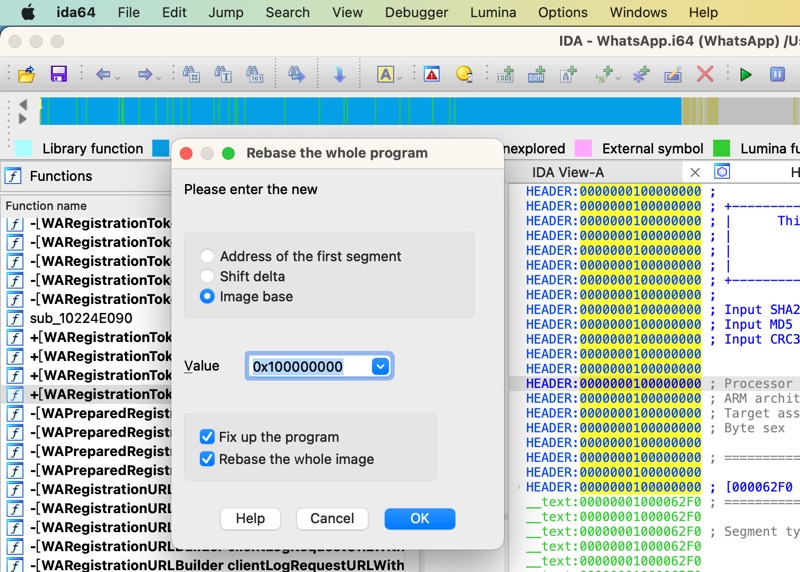Click the yellow circle calculator icon
The width and height of the screenshot is (800, 572).
(x=464, y=74)
